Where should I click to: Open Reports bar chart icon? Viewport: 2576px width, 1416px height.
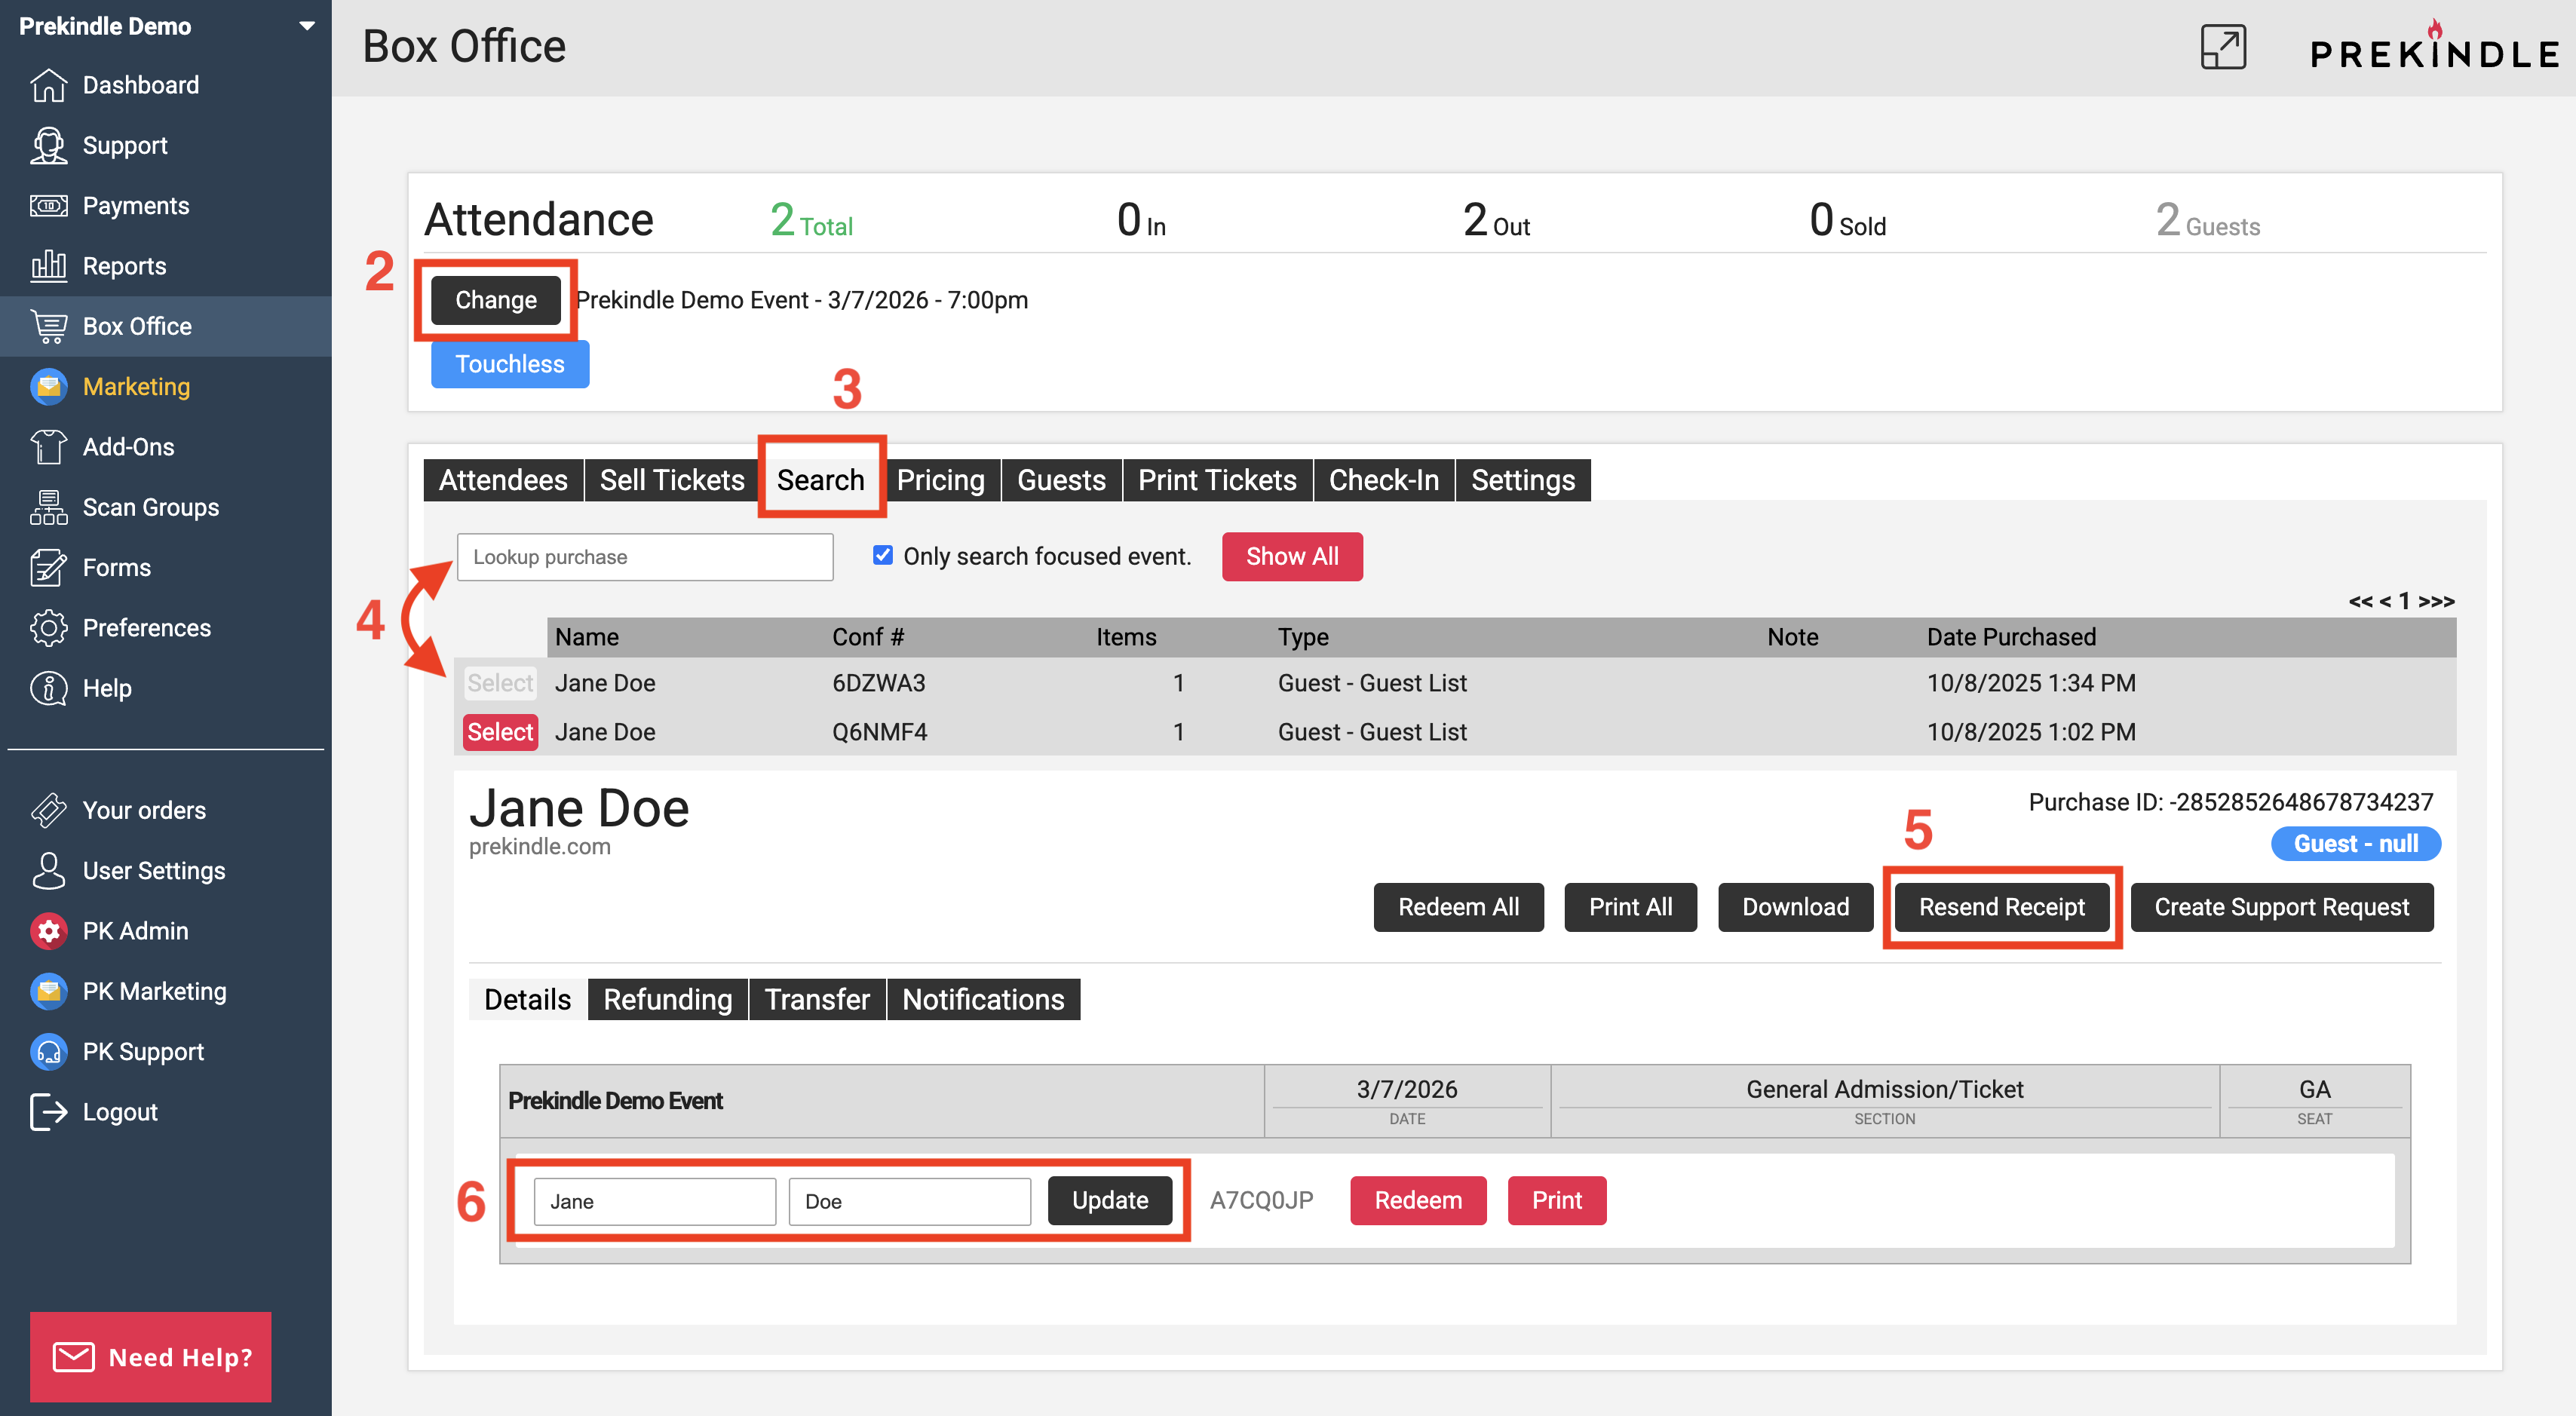pos(48,266)
